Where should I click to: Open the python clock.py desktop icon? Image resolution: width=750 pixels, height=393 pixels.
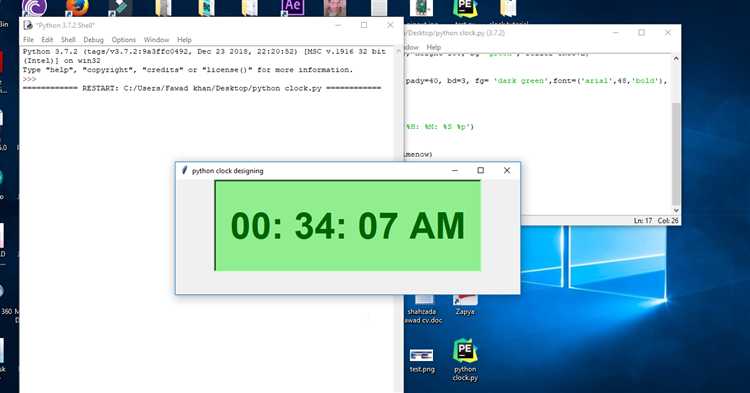coord(465,360)
